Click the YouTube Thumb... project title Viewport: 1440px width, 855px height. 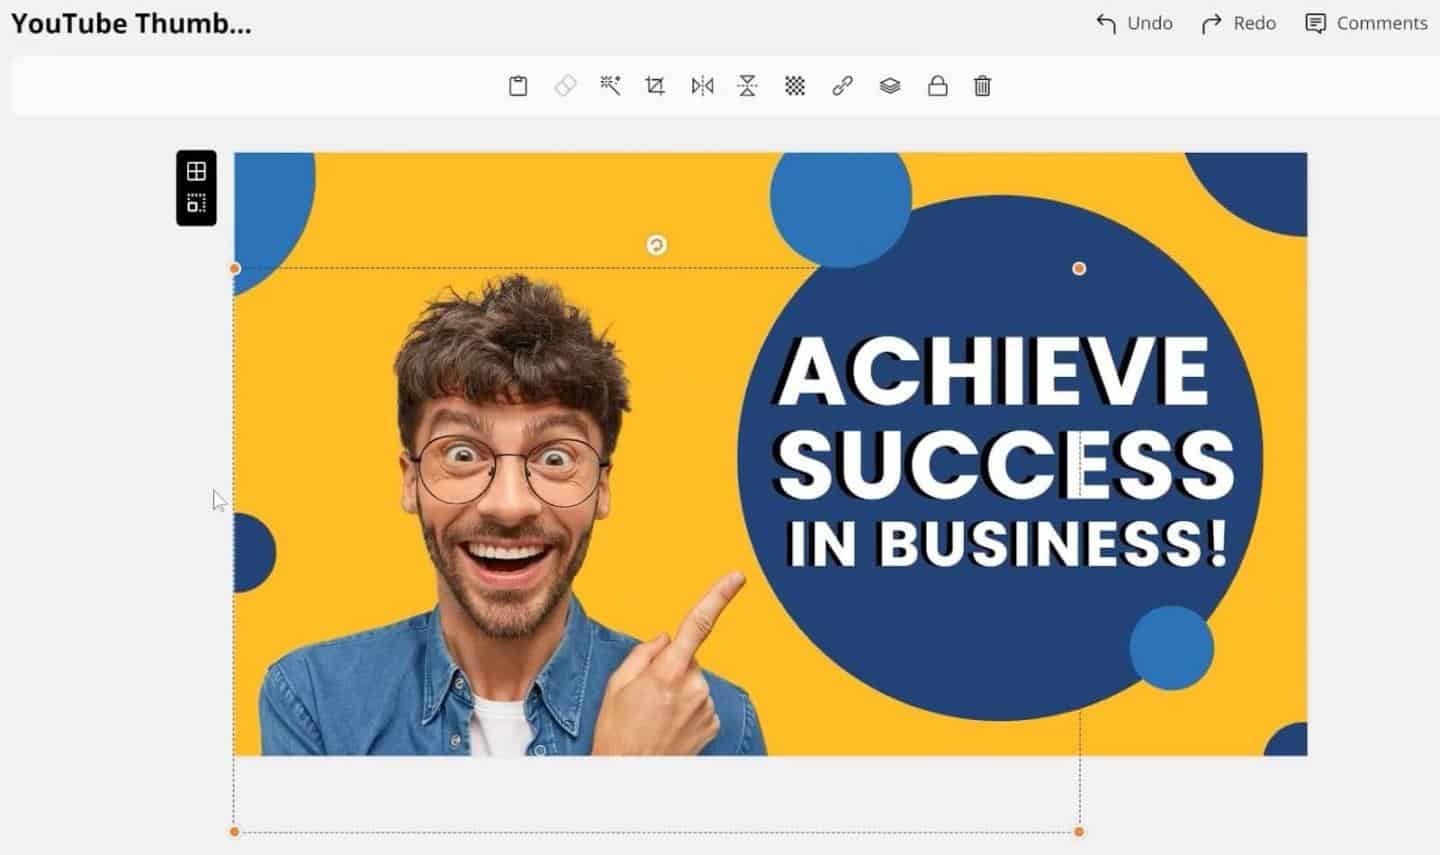(131, 23)
